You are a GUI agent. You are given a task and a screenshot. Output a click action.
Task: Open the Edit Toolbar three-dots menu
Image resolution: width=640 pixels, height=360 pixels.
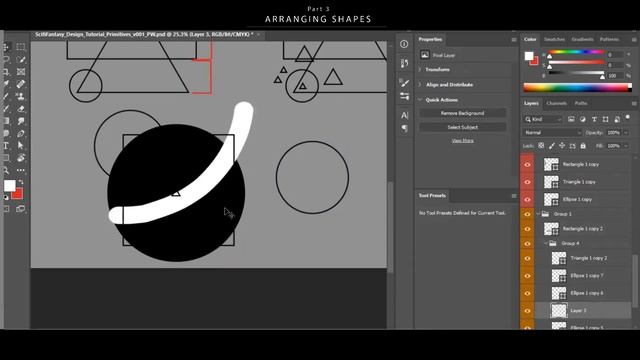[x=20, y=170]
